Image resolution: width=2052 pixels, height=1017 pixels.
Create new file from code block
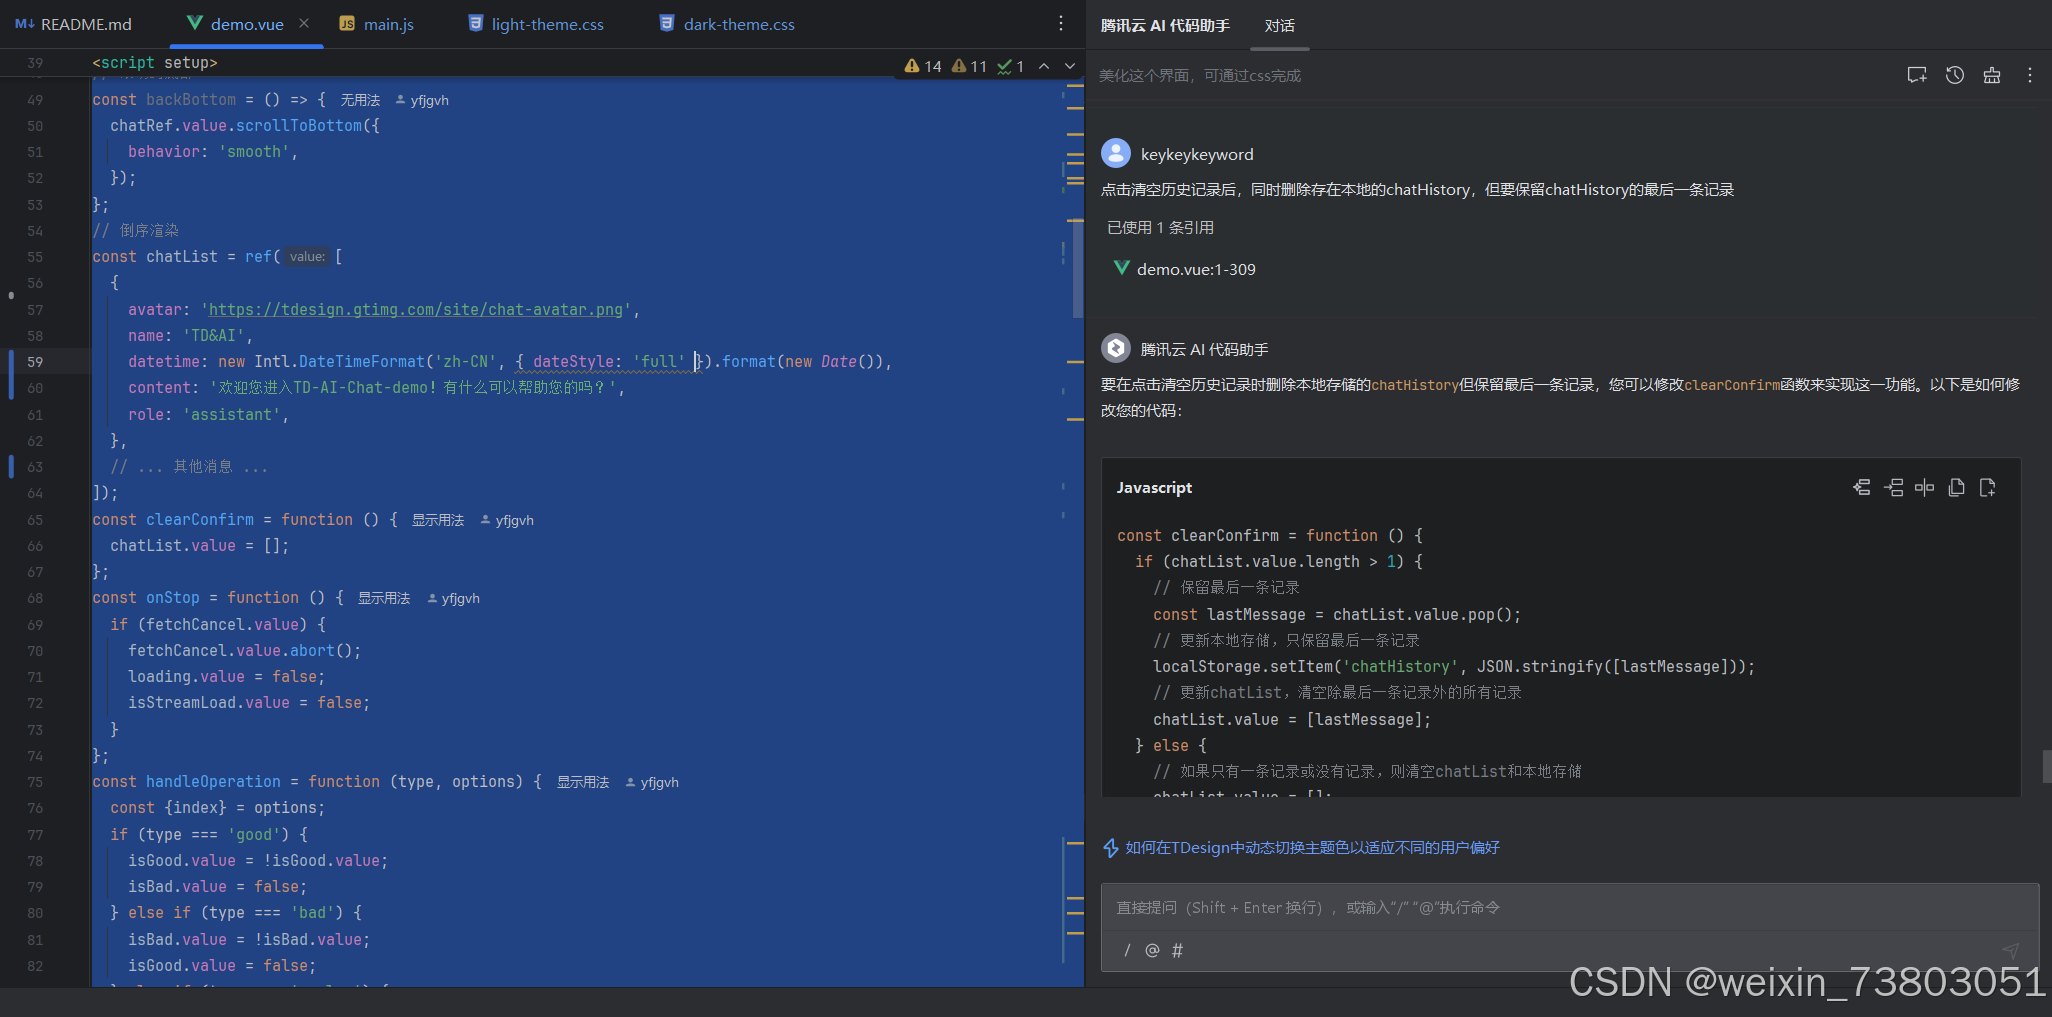pyautogui.click(x=1987, y=487)
